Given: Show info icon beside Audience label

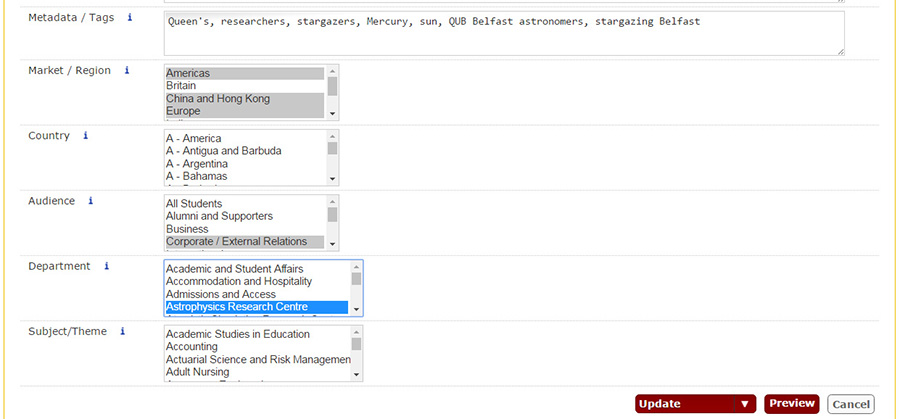Looking at the screenshot, I should pos(90,200).
